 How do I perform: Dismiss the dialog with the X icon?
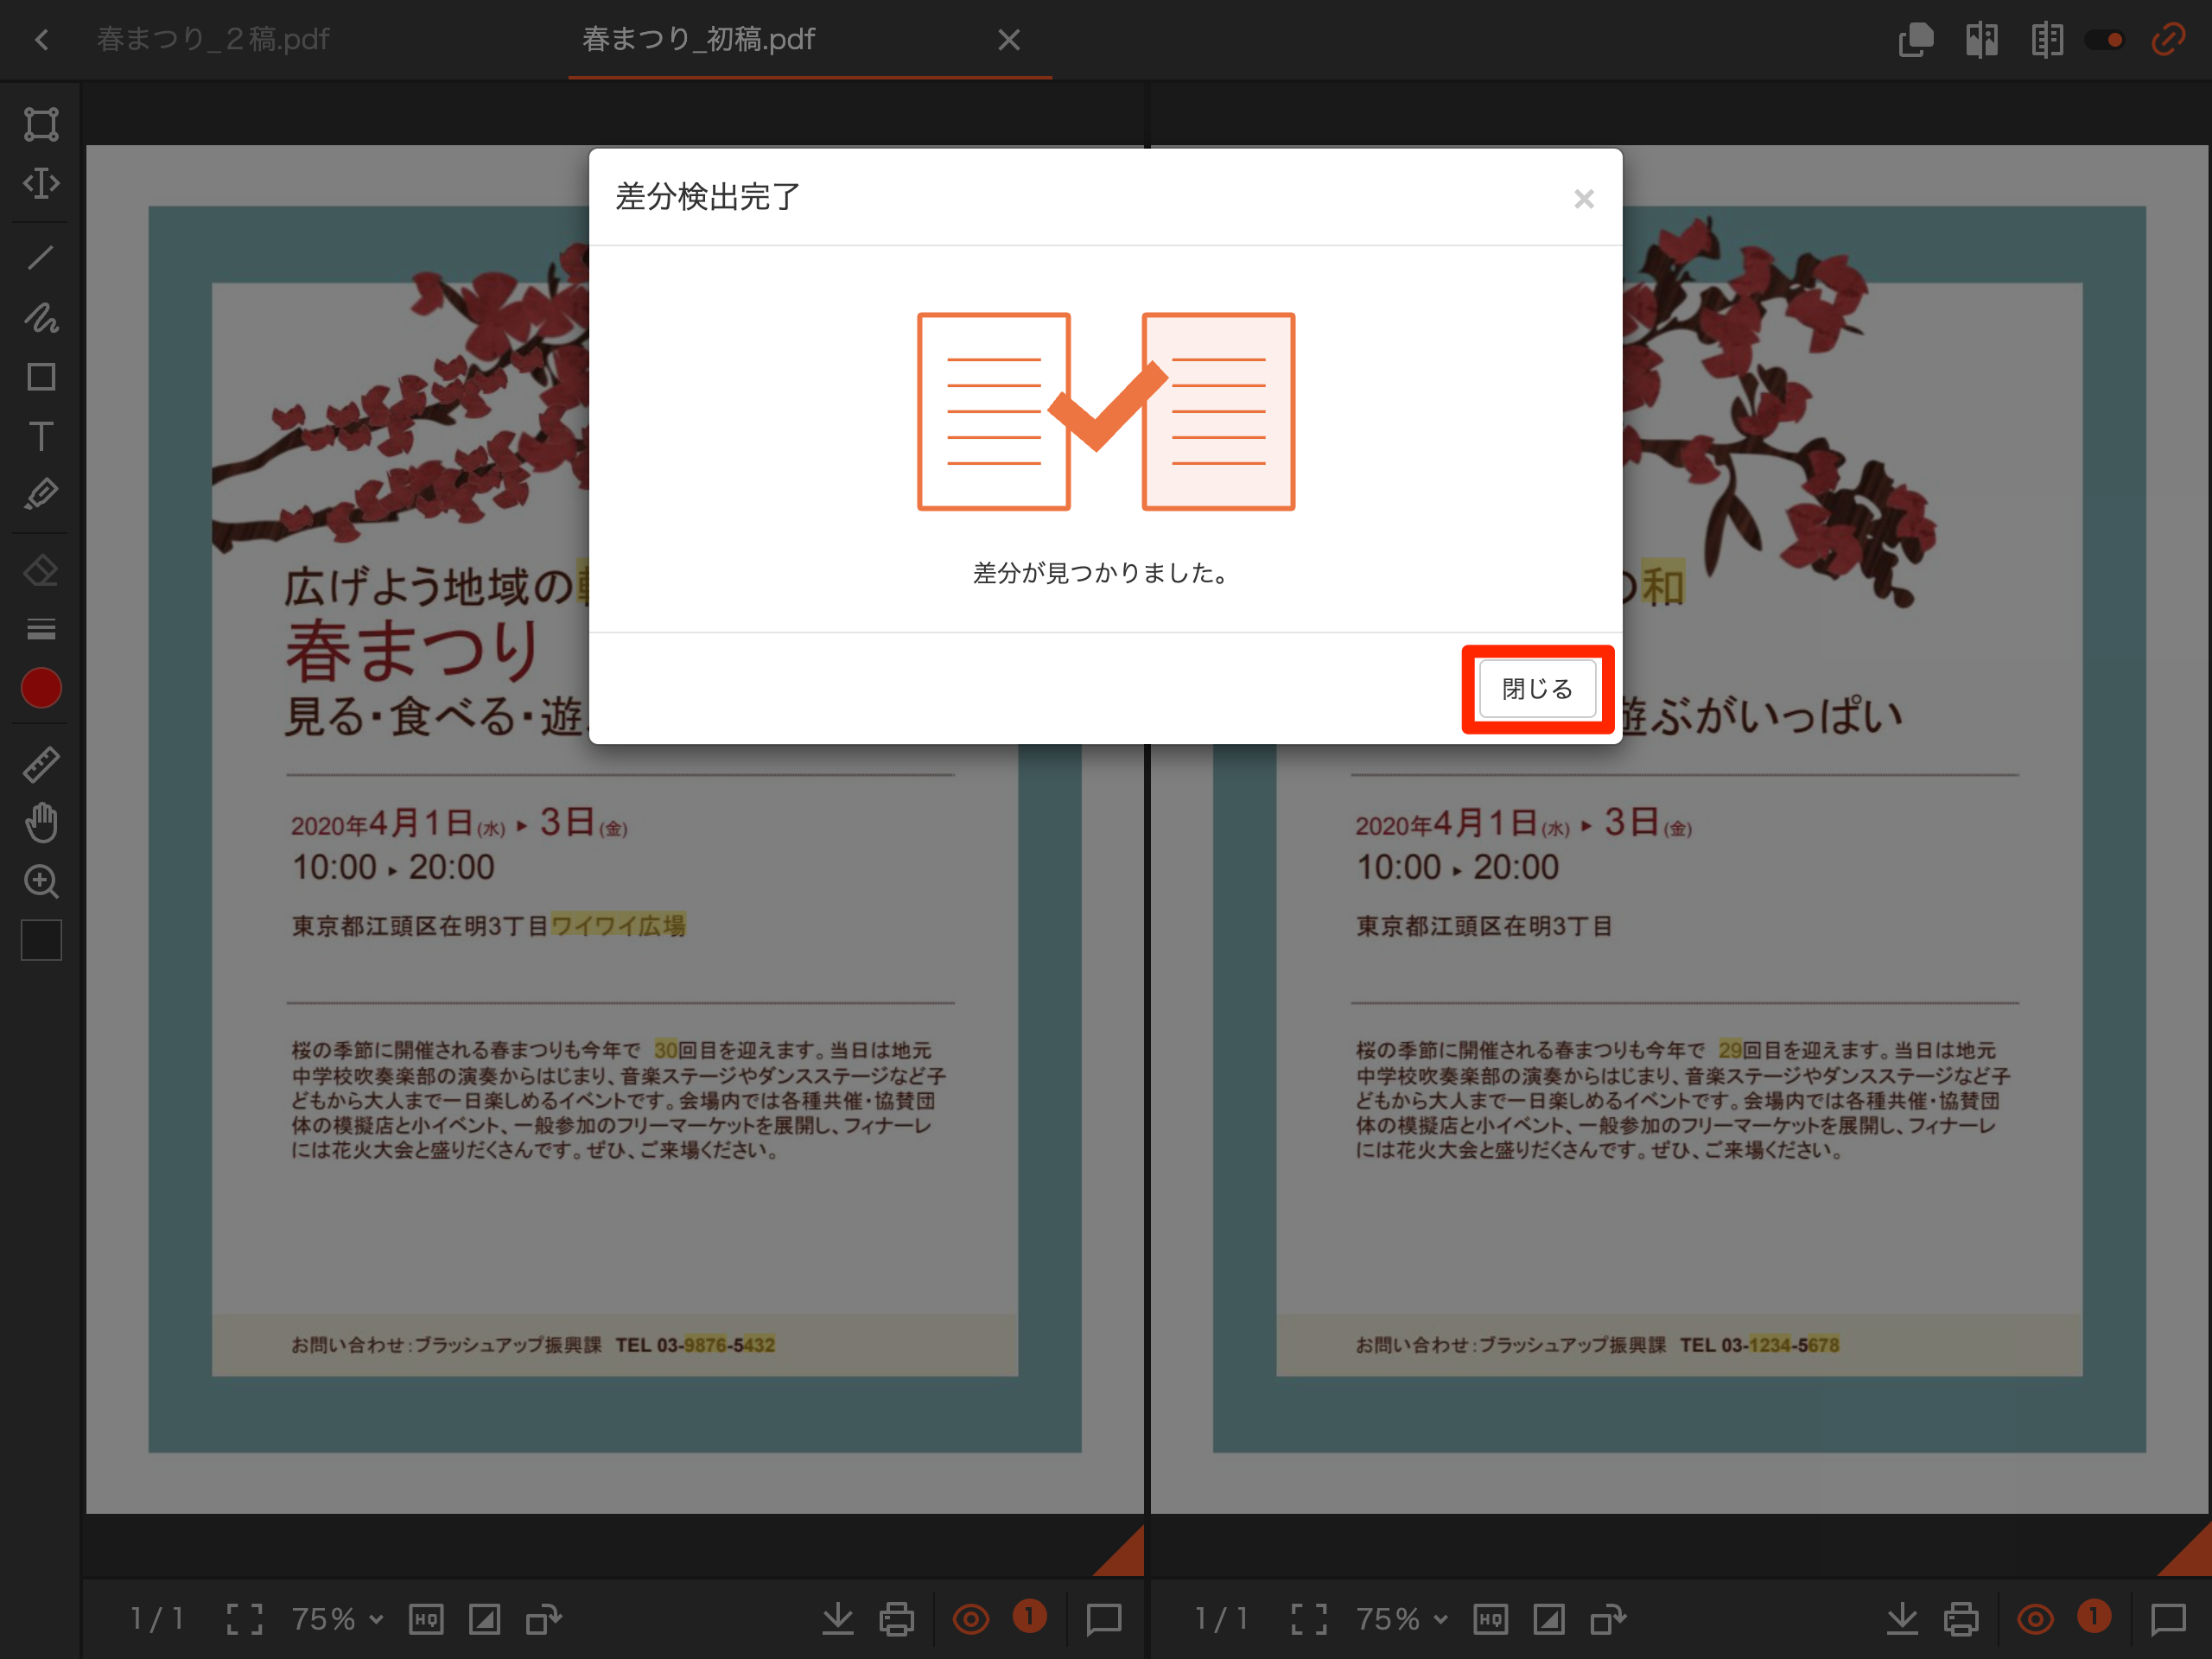[1583, 199]
